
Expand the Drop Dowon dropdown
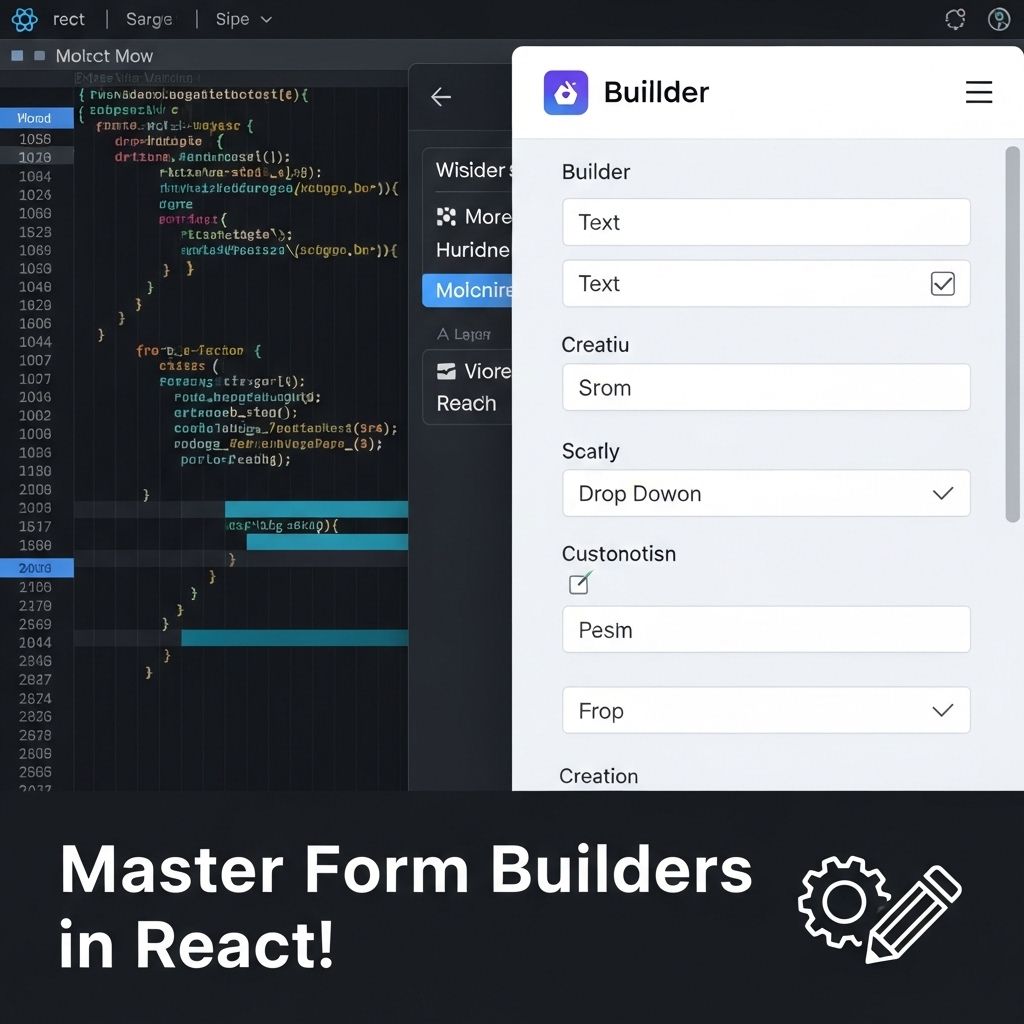[x=765, y=493]
